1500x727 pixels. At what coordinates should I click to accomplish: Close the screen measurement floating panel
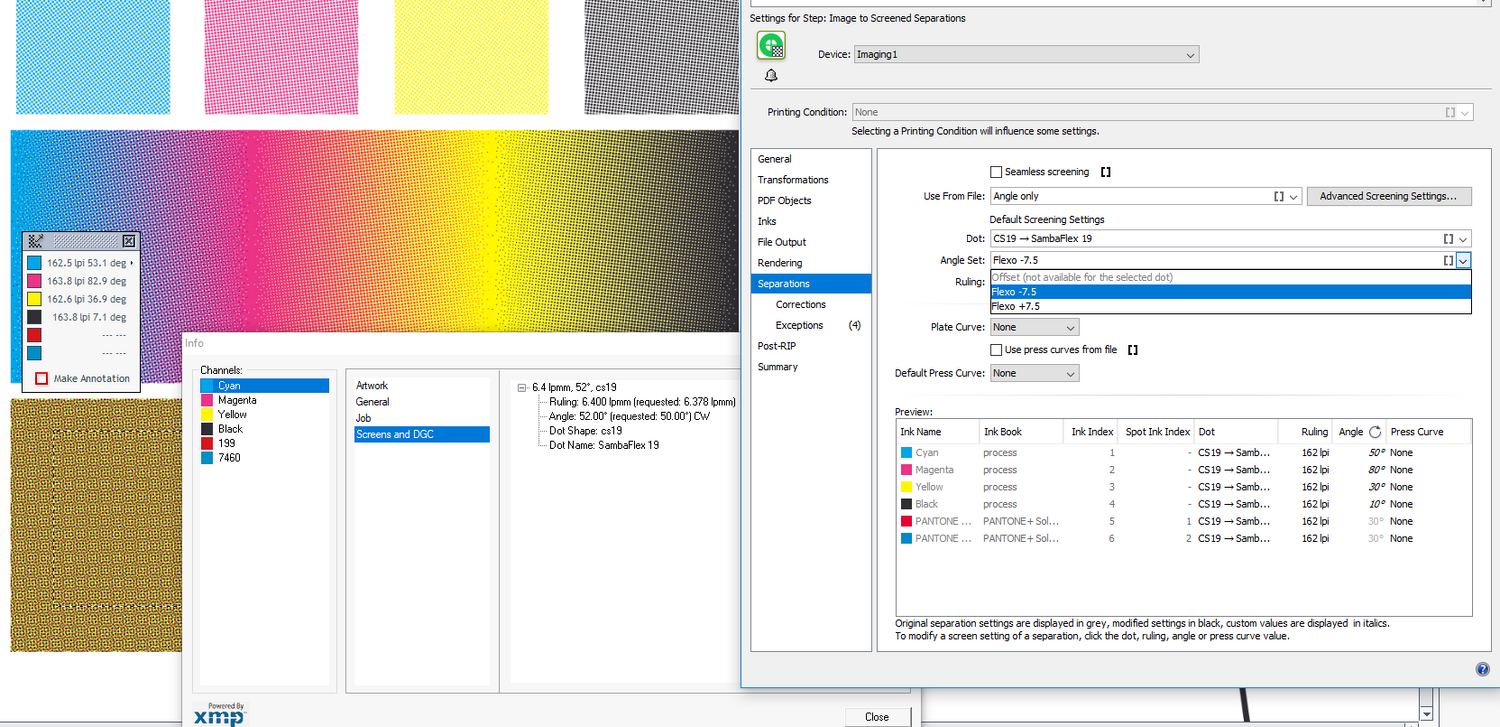(129, 241)
